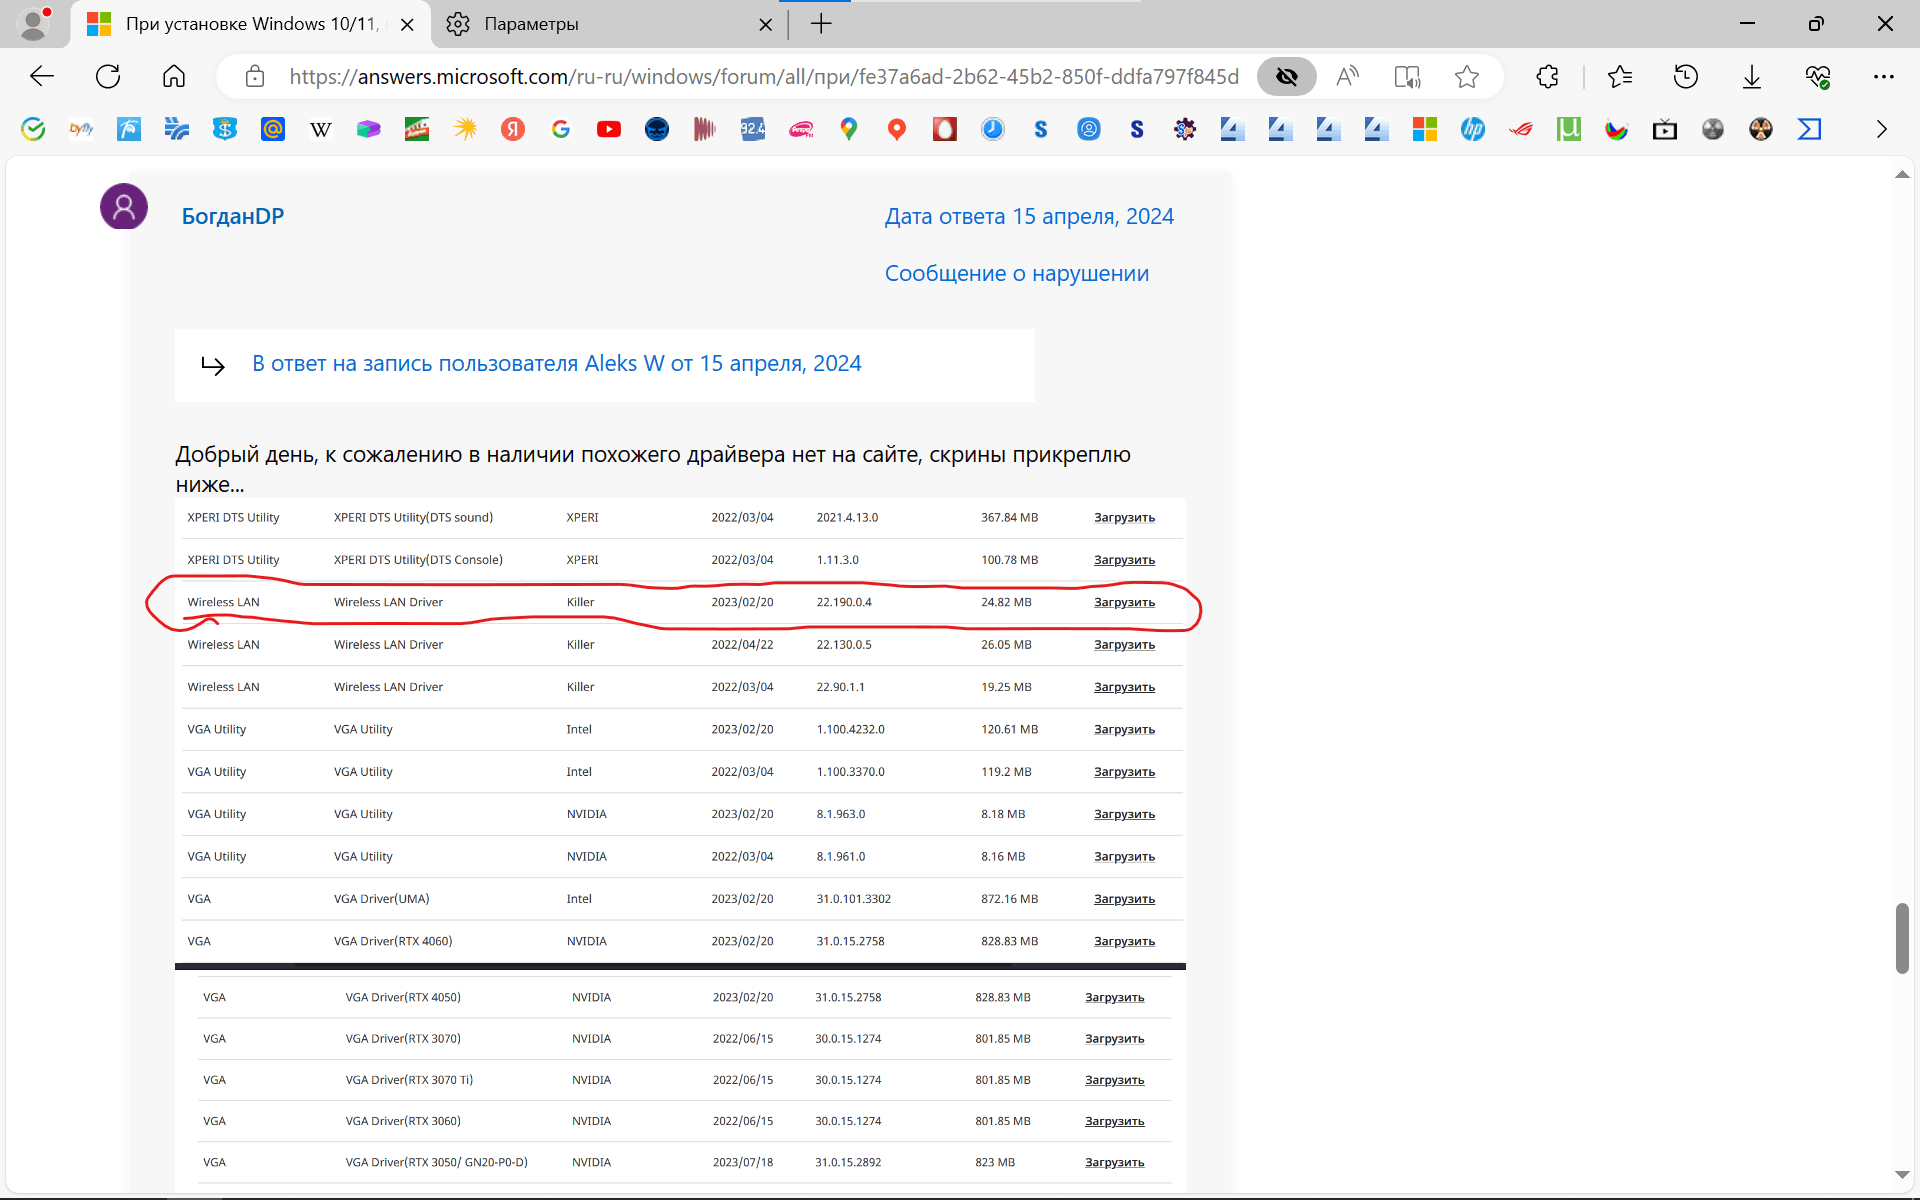Open the Google Maps bookmark

point(849,129)
